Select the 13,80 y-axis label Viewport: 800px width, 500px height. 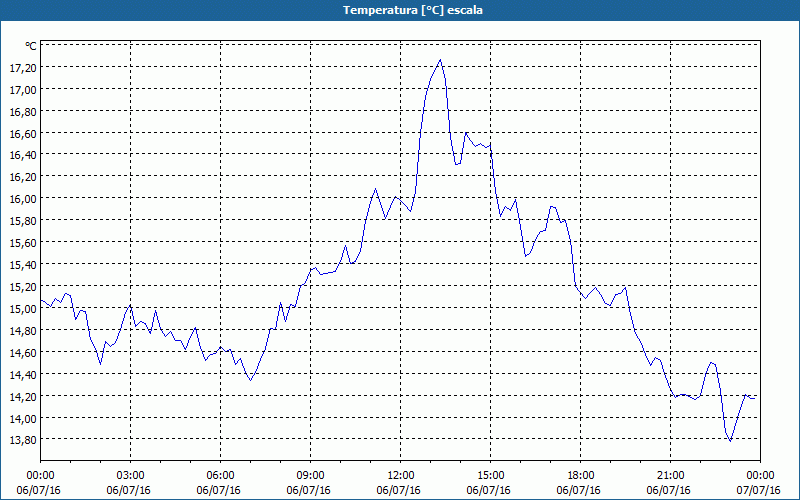[22, 440]
